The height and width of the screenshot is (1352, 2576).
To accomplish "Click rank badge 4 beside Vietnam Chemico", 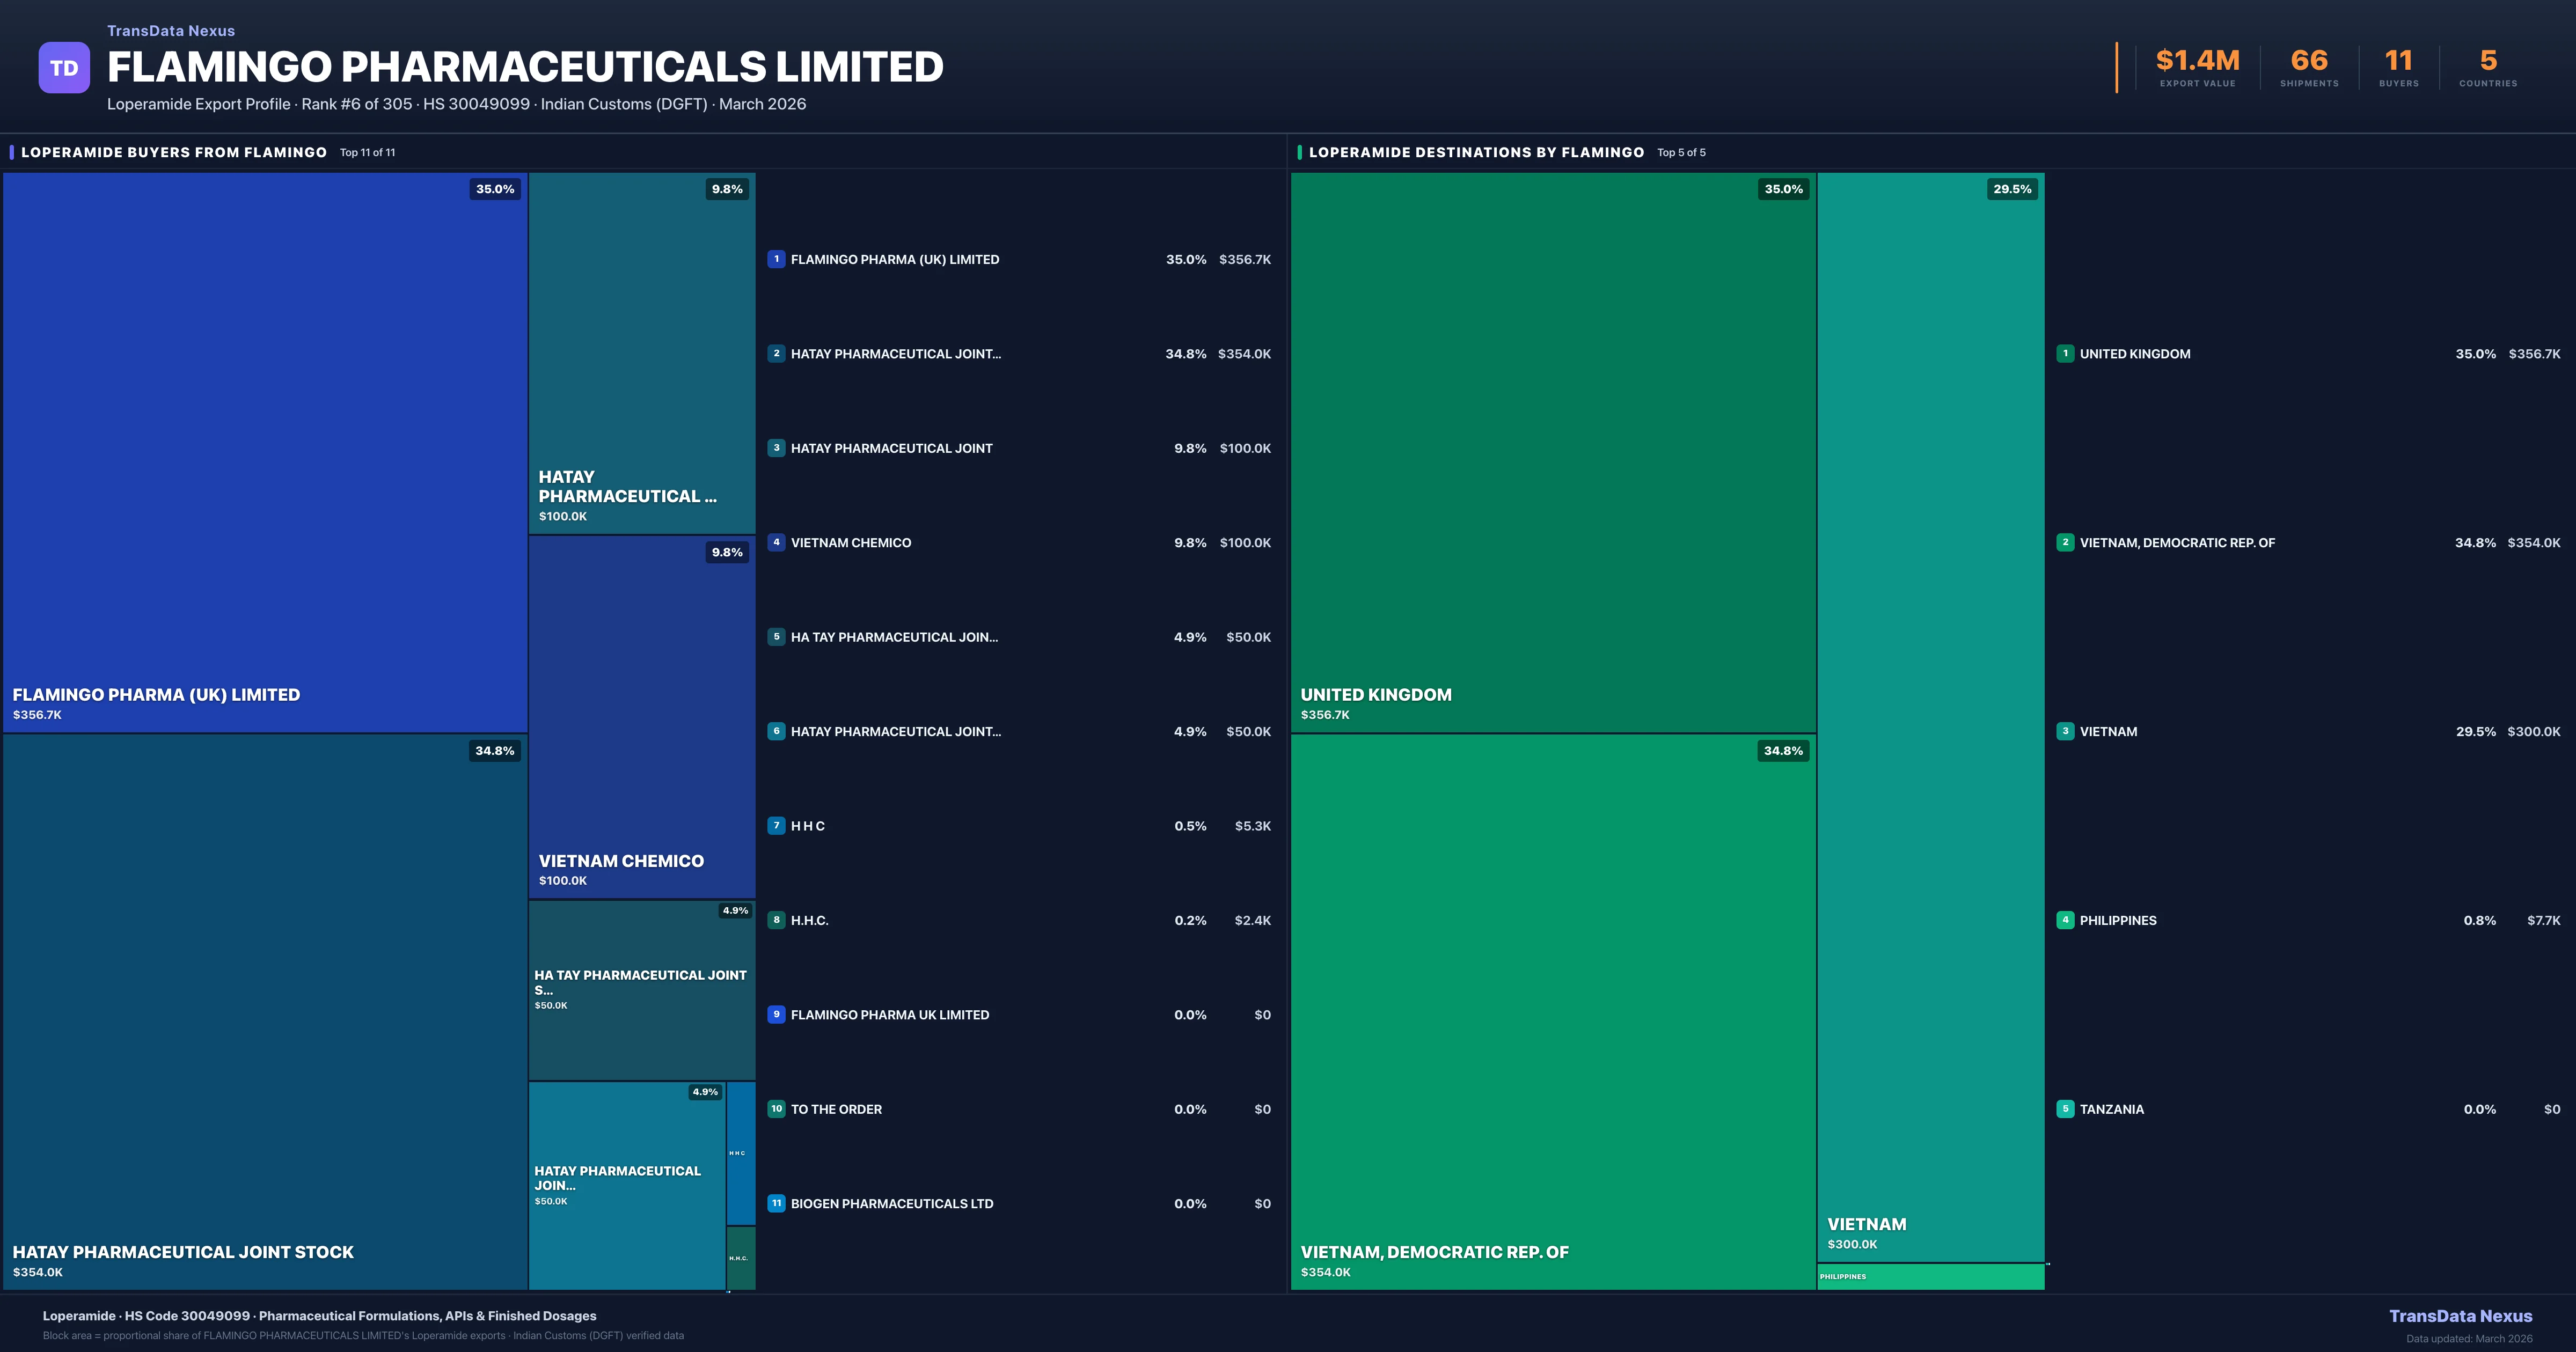I will click(776, 542).
